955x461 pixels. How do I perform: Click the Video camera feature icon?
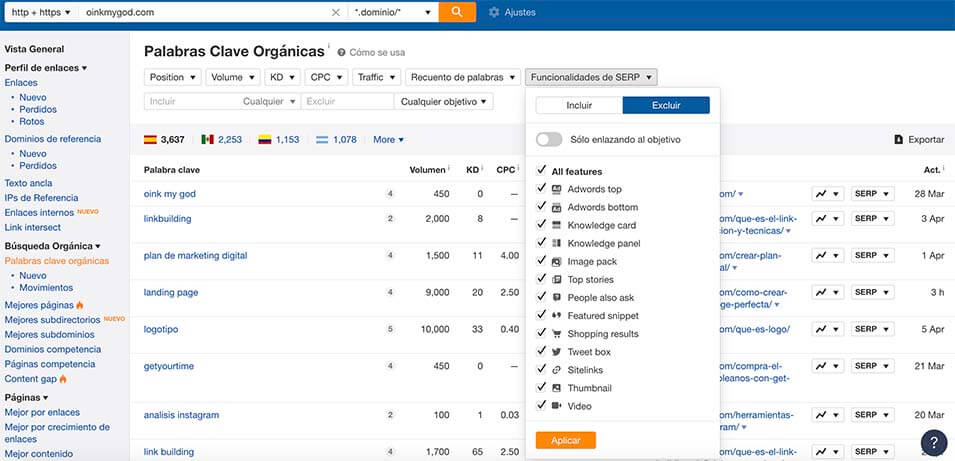click(x=556, y=406)
